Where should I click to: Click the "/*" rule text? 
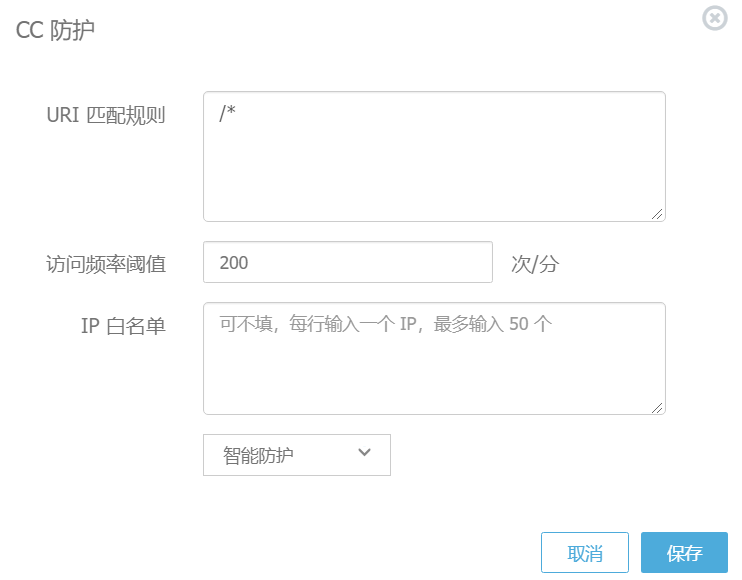(x=227, y=112)
